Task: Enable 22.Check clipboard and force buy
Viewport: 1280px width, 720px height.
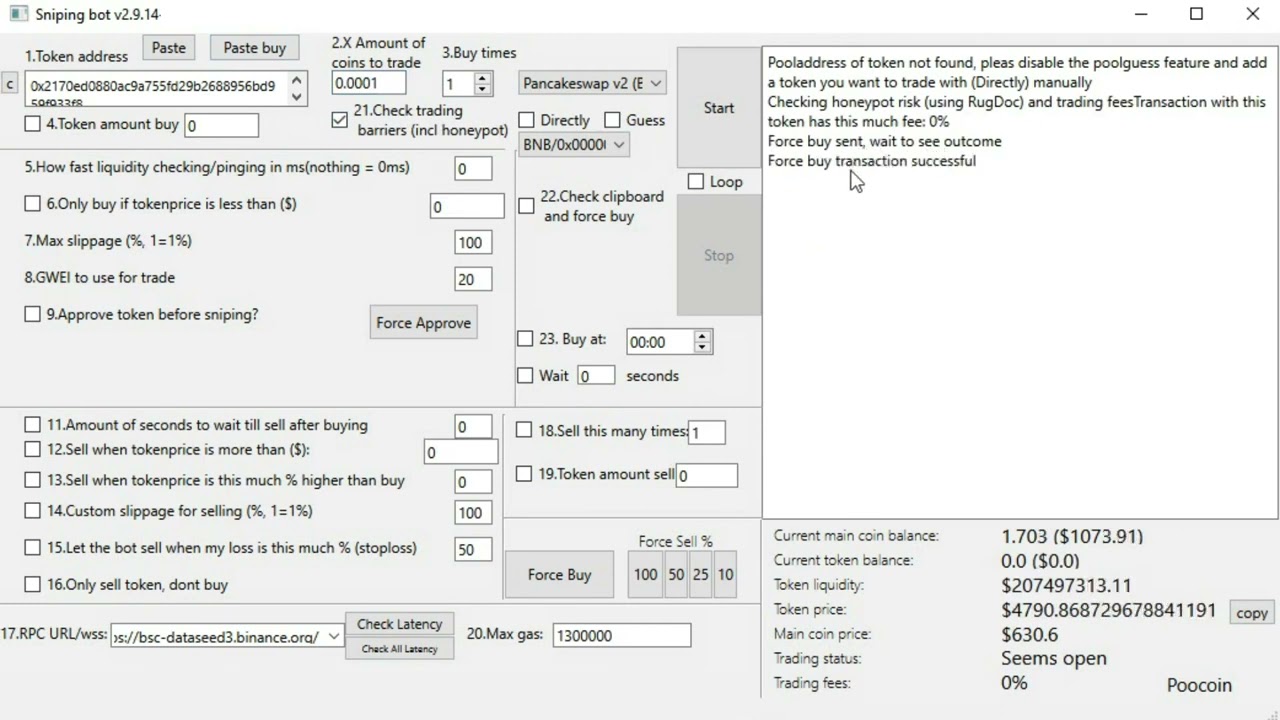Action: coord(526,206)
